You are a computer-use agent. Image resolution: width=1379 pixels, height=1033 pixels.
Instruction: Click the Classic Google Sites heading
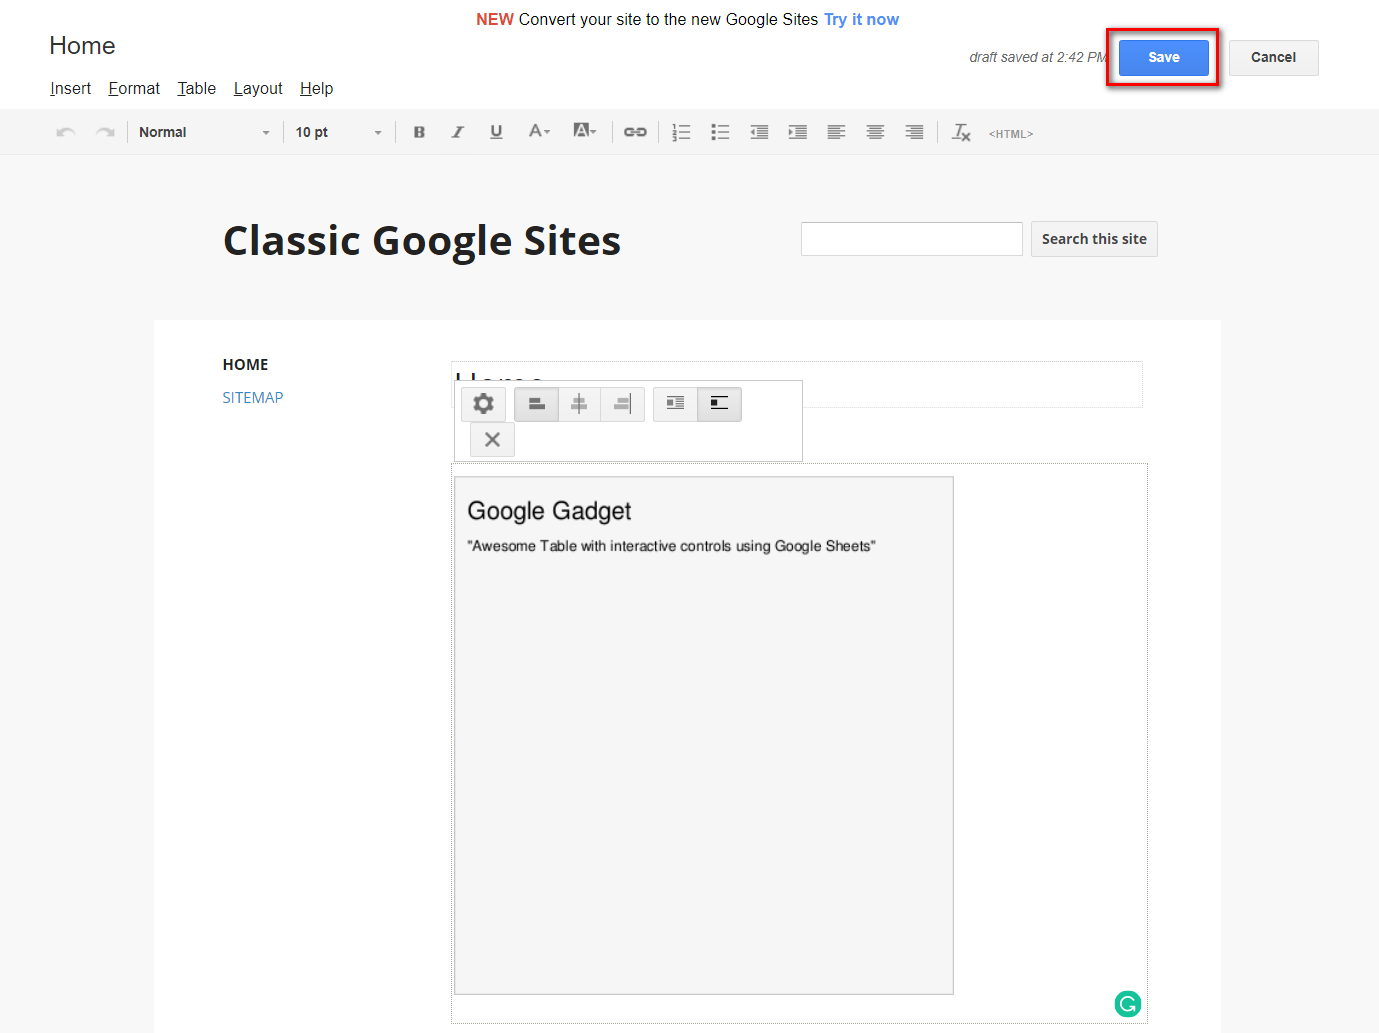422,241
